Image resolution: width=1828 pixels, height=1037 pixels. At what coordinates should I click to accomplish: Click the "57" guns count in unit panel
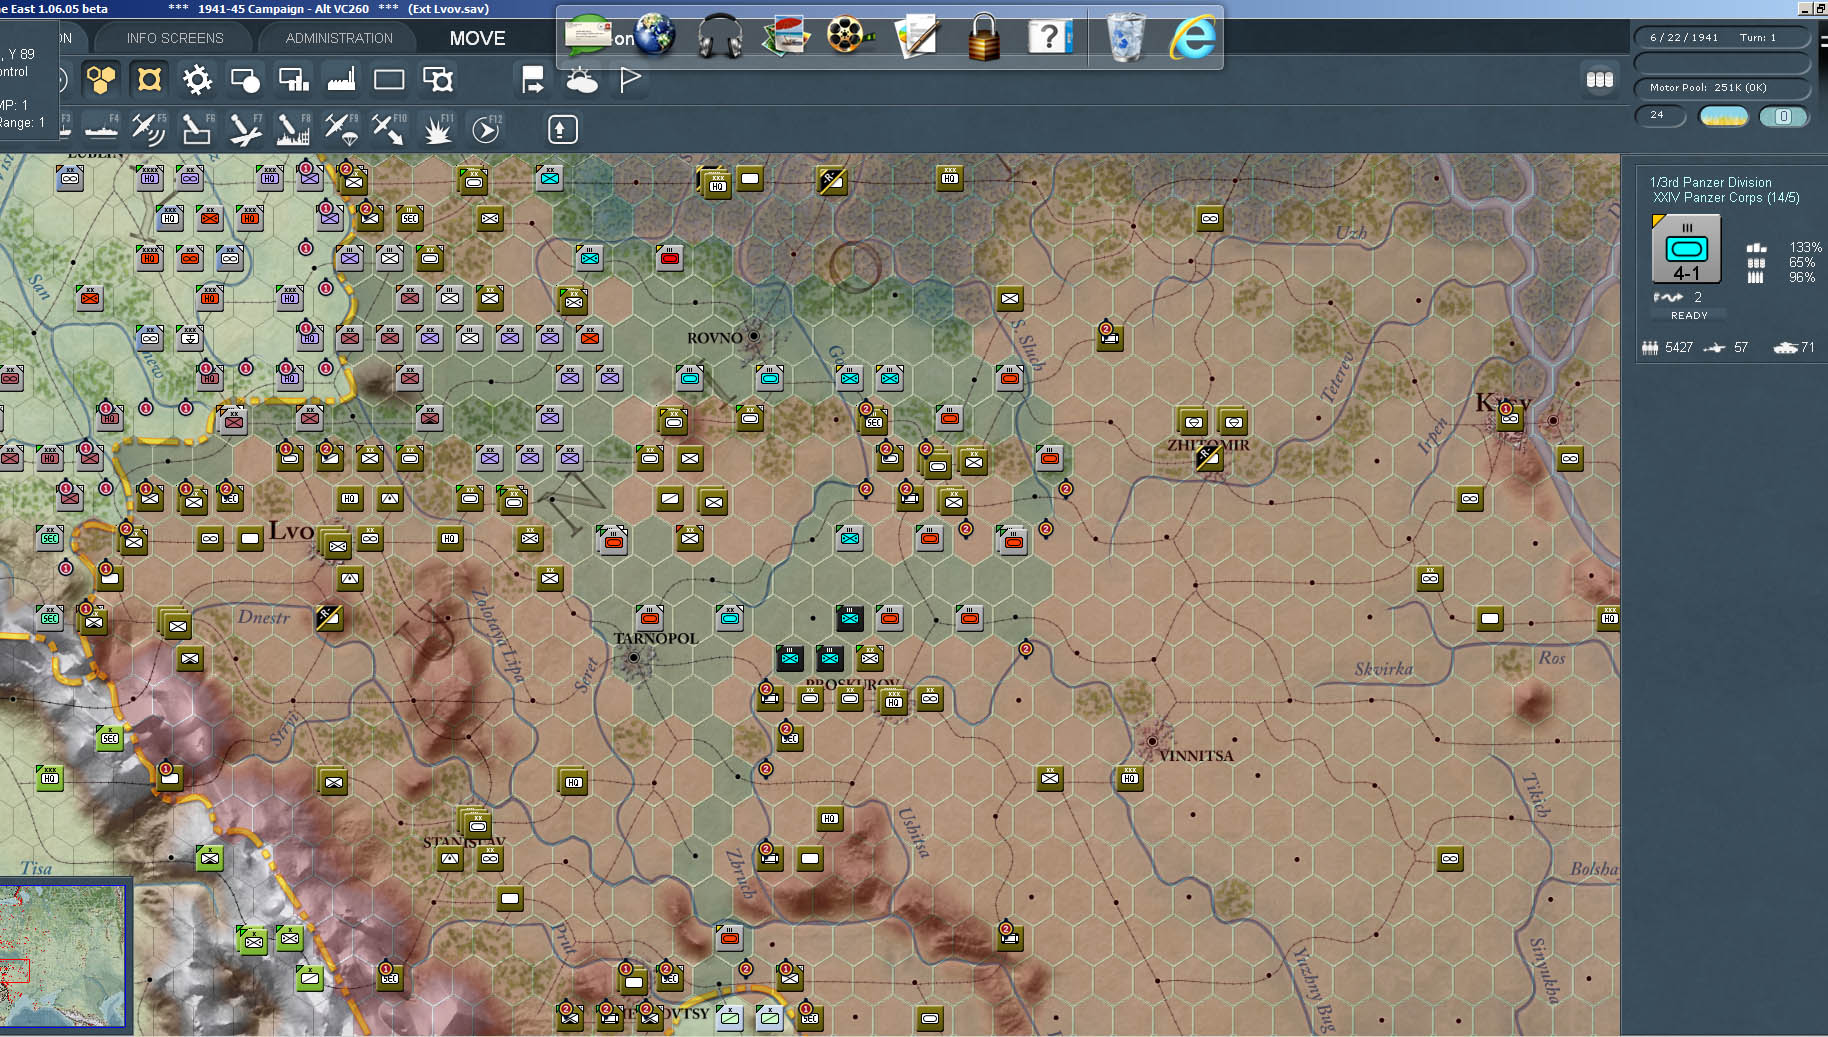1741,347
